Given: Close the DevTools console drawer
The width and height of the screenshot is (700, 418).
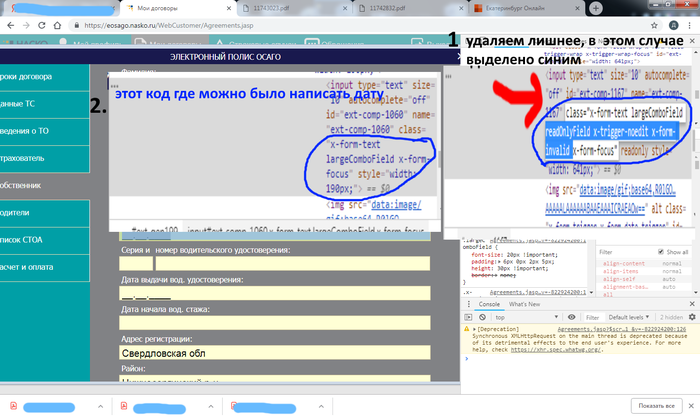Looking at the screenshot, I should click(x=691, y=303).
